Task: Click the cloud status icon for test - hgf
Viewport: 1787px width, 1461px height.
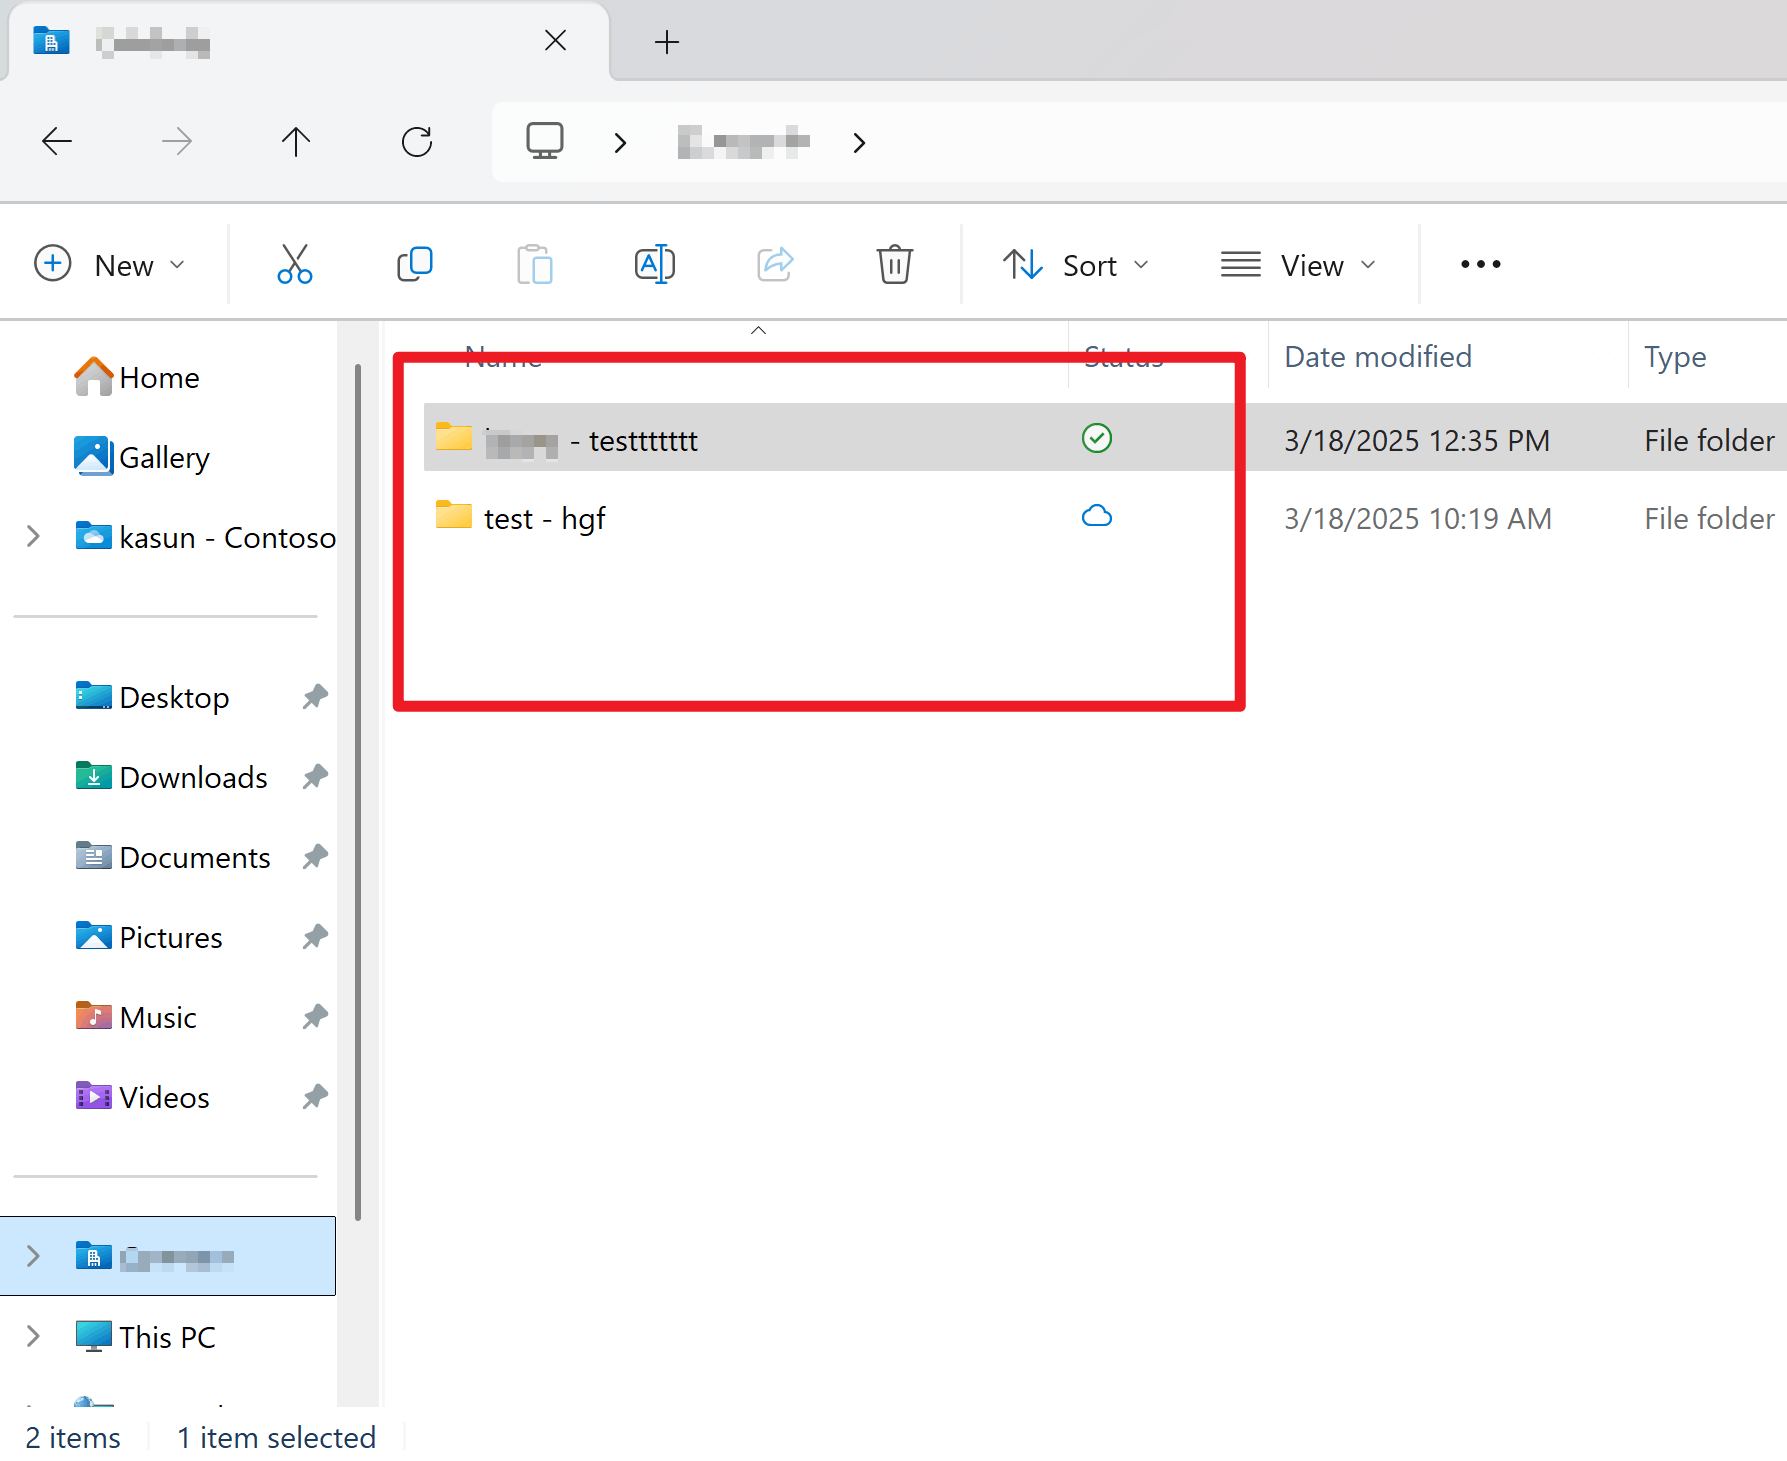Action: [x=1097, y=516]
